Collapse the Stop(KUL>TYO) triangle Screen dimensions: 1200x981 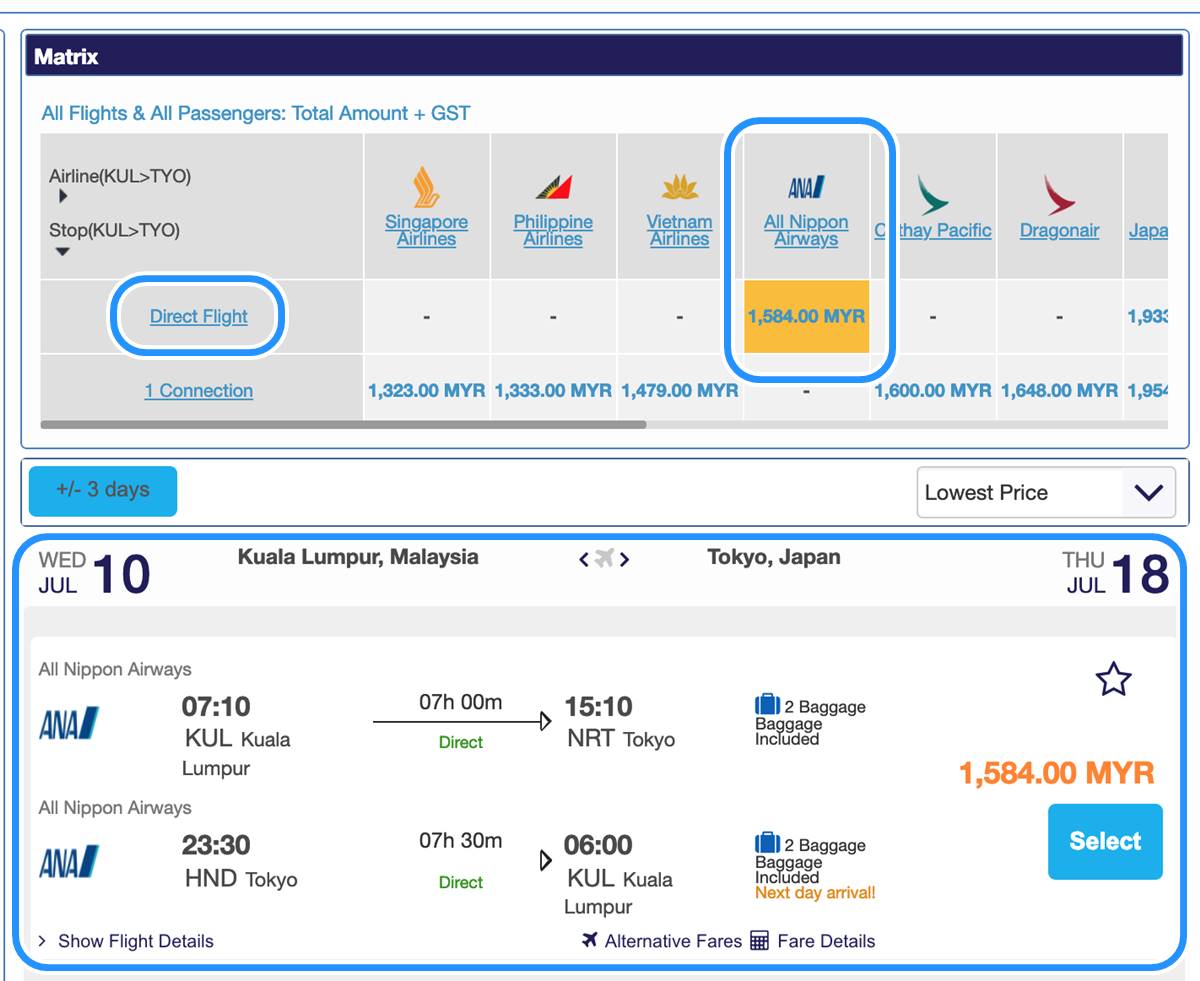[x=62, y=251]
